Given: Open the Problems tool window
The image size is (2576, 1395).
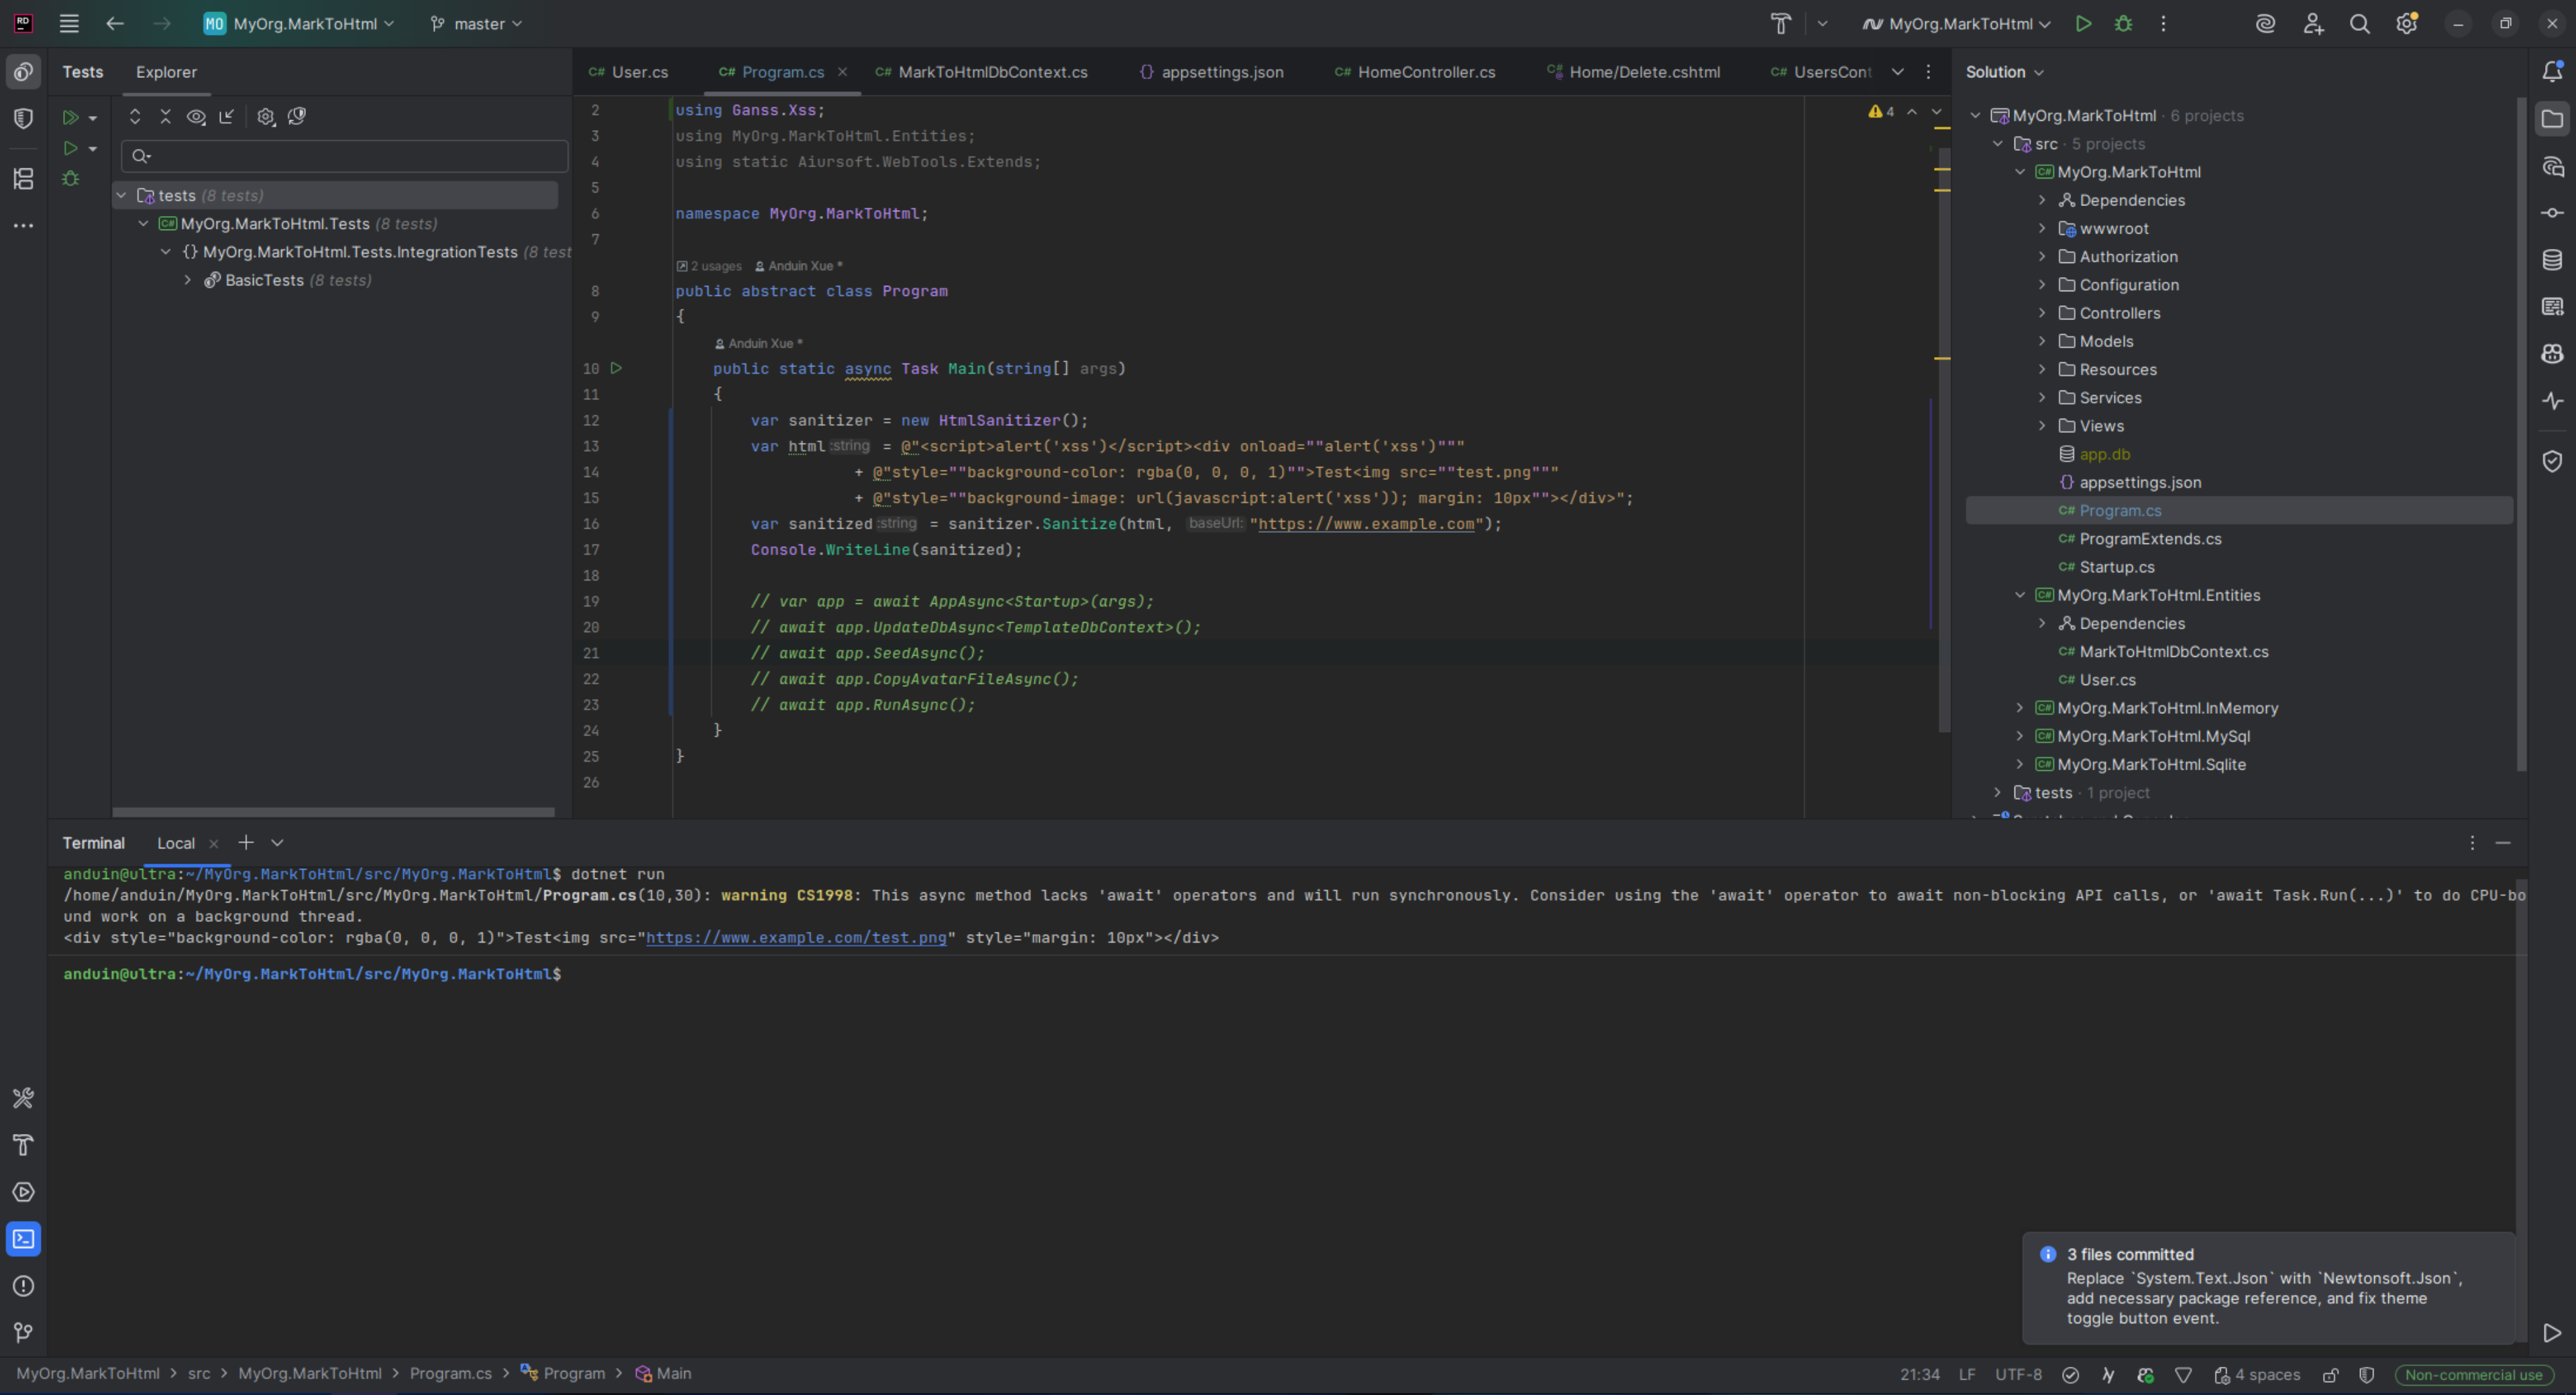Looking at the screenshot, I should (23, 1286).
